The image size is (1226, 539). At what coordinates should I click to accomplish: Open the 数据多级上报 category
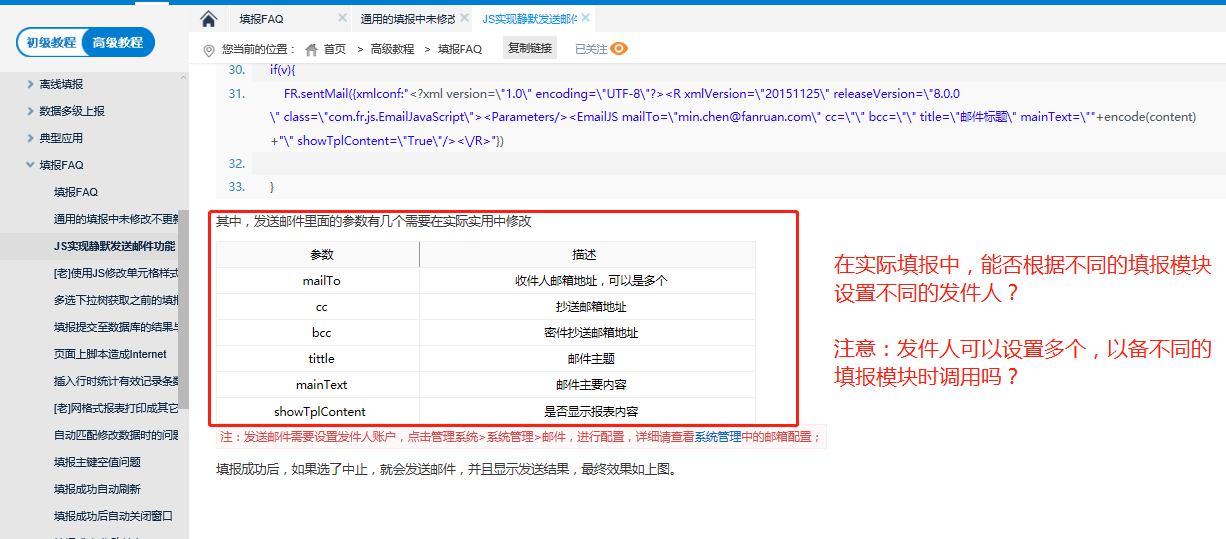[x=72, y=111]
